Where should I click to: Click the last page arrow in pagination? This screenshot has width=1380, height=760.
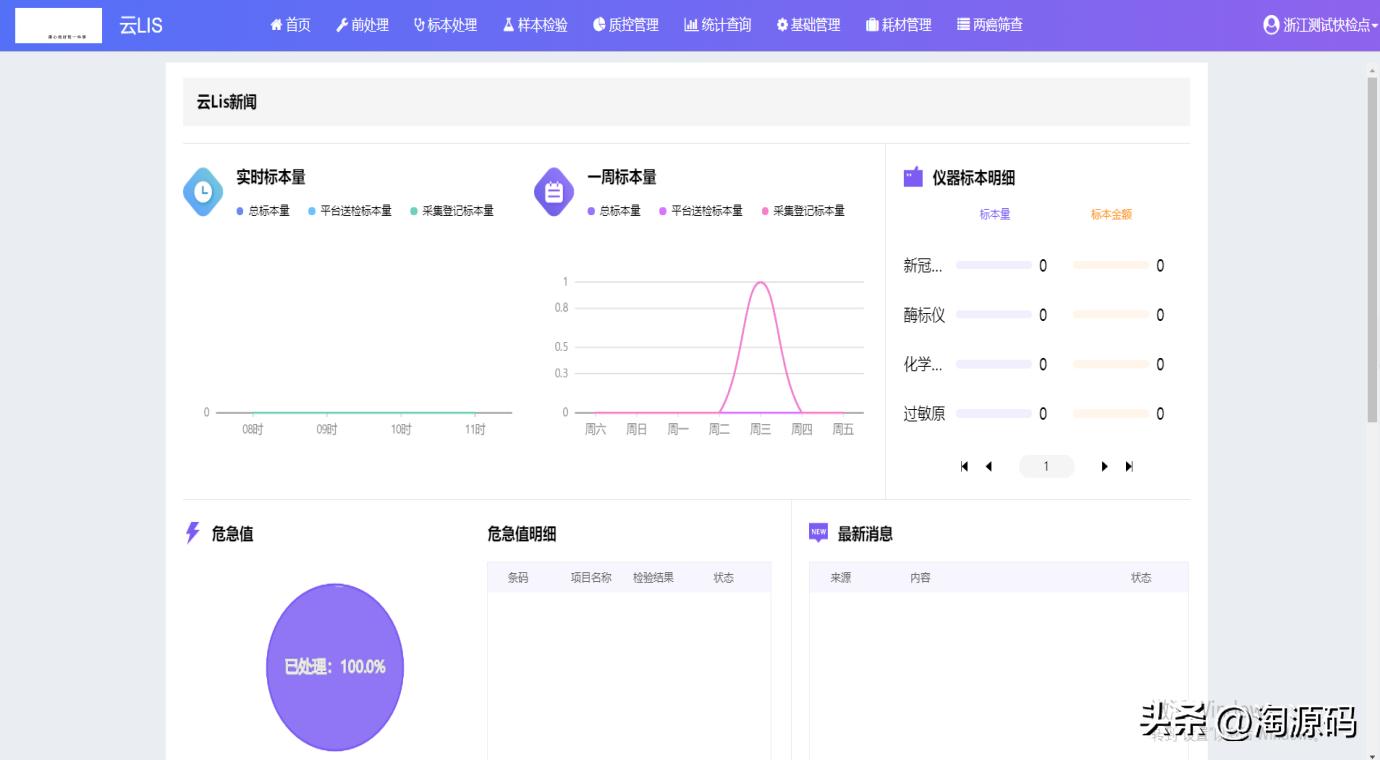(1129, 466)
